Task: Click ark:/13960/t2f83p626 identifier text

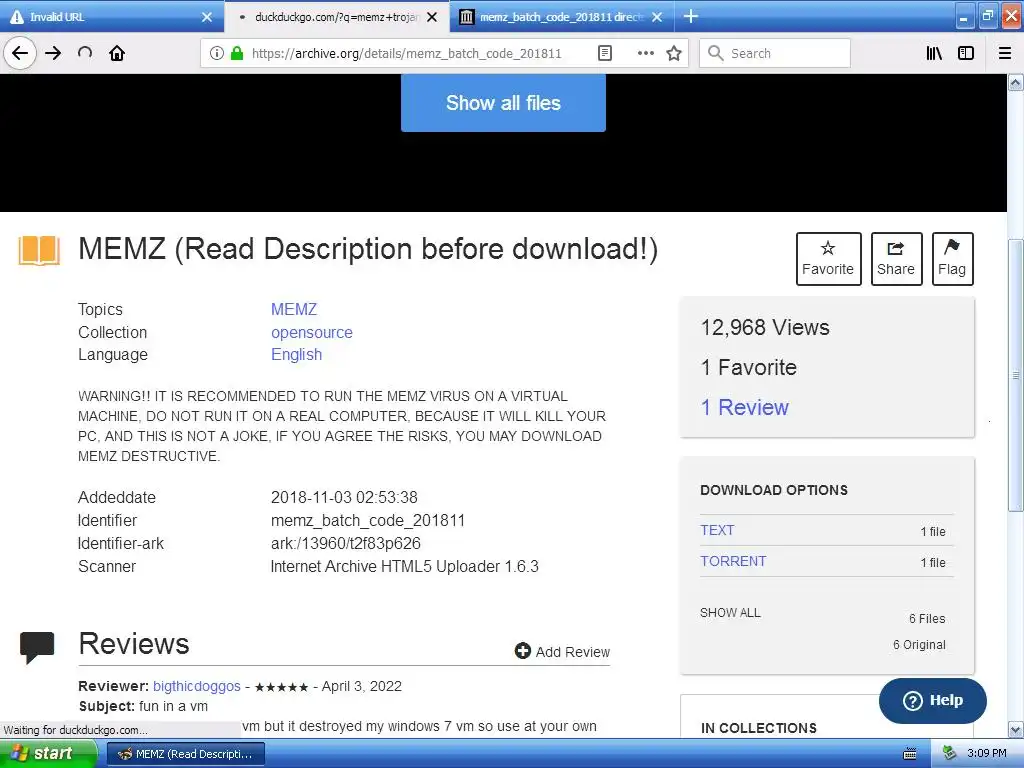Action: (345, 543)
